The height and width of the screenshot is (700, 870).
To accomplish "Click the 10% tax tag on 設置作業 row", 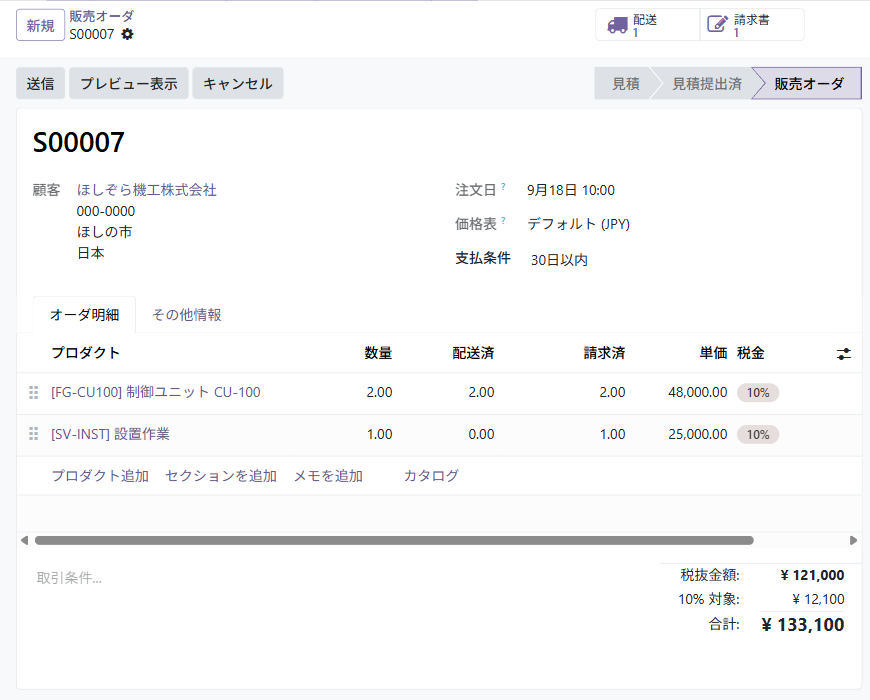I will click(x=758, y=434).
